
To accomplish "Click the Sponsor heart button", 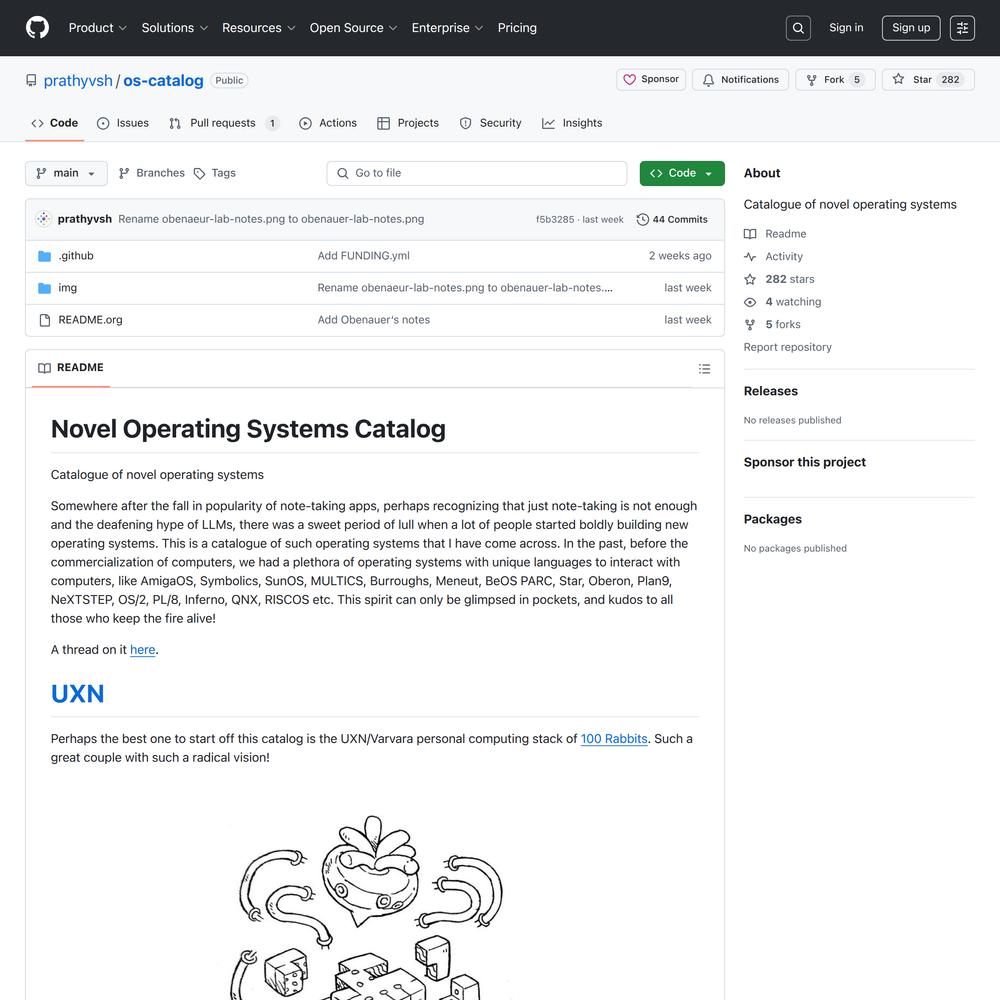I will coord(651,80).
